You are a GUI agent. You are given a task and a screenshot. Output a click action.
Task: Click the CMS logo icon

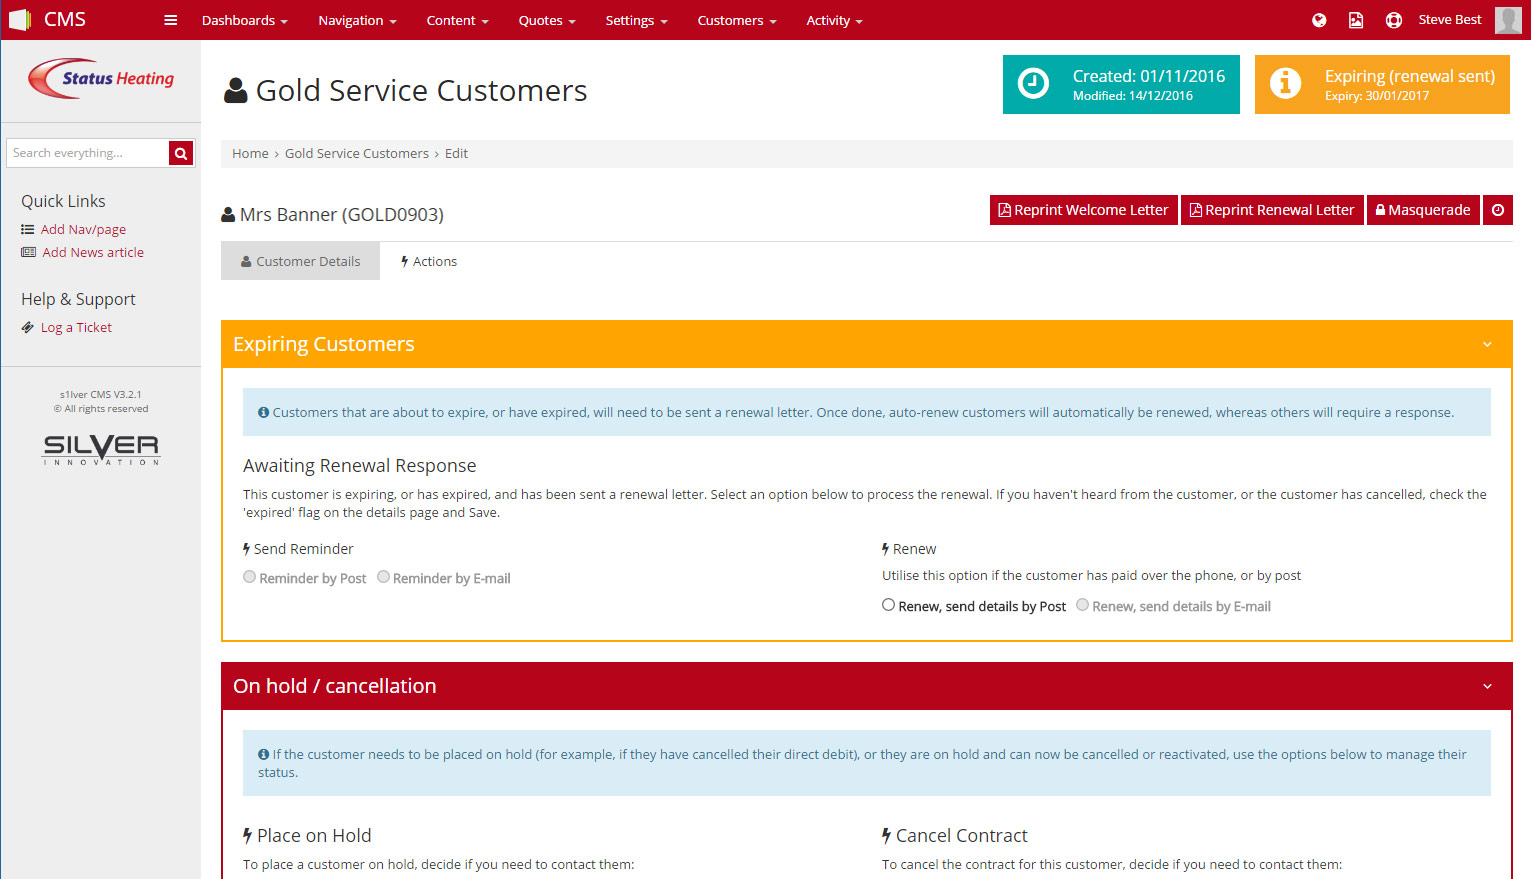20,20
